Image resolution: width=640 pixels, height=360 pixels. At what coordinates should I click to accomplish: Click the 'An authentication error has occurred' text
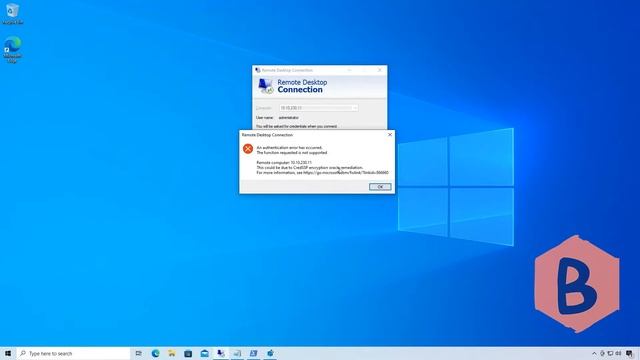point(289,148)
